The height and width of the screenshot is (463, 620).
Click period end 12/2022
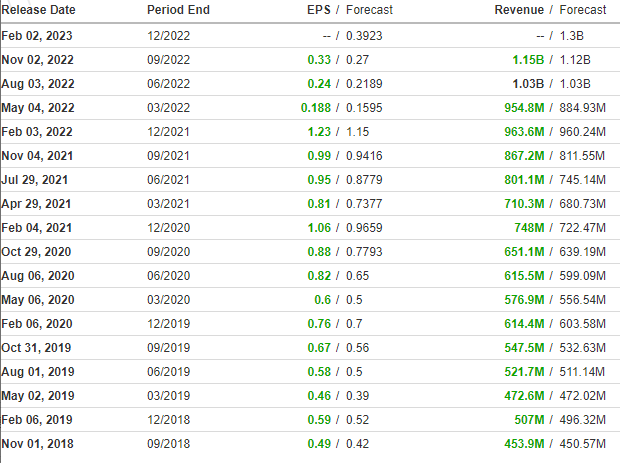pyautogui.click(x=168, y=36)
